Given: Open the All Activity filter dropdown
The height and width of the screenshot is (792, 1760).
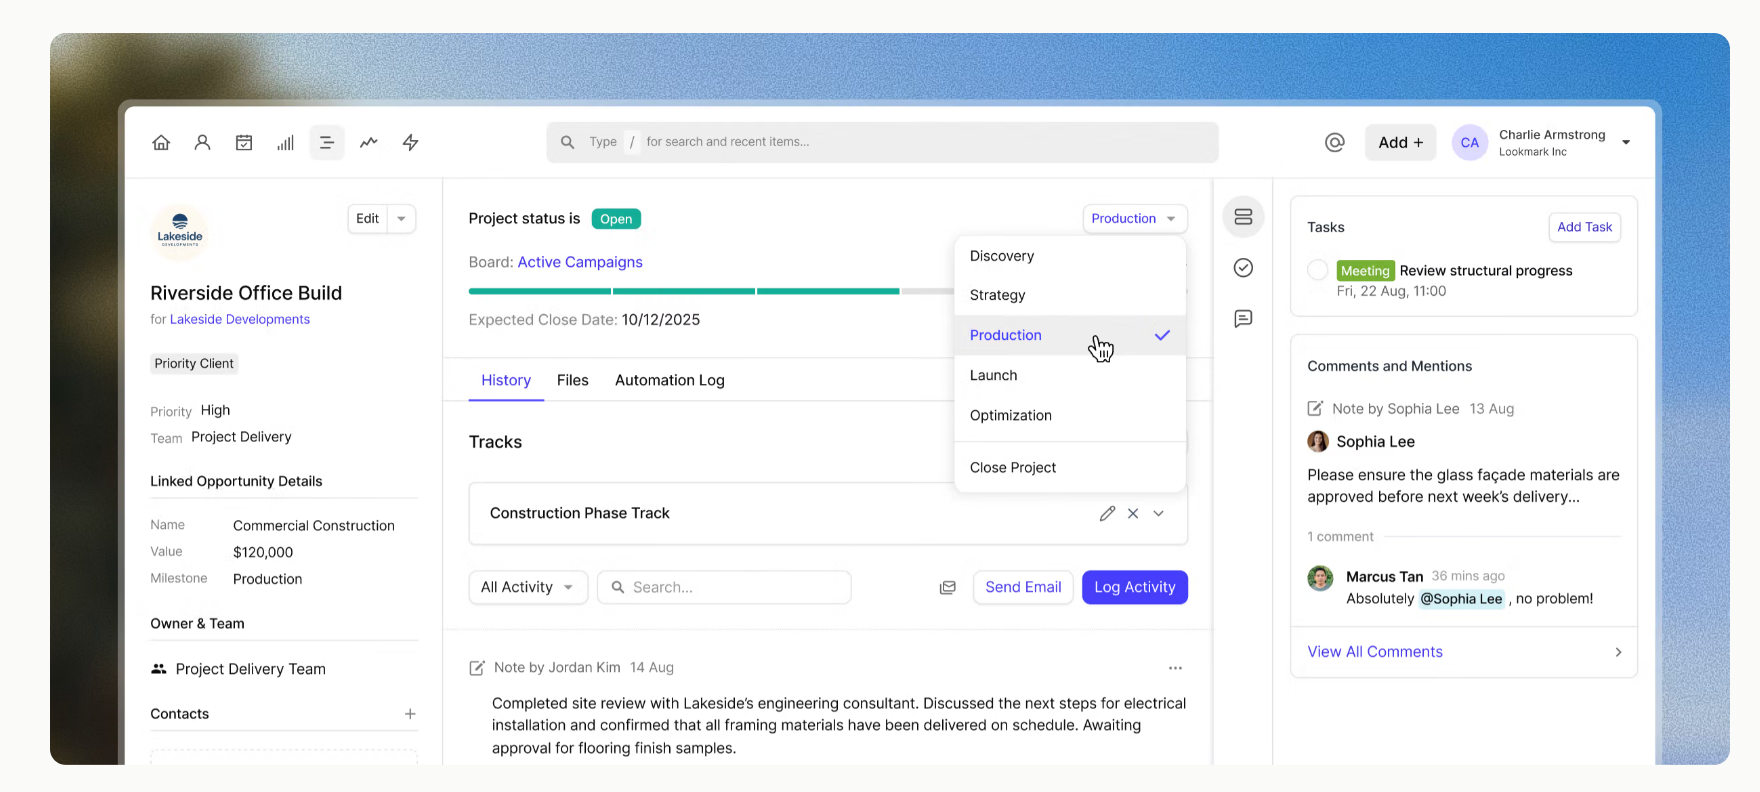Looking at the screenshot, I should click(527, 587).
